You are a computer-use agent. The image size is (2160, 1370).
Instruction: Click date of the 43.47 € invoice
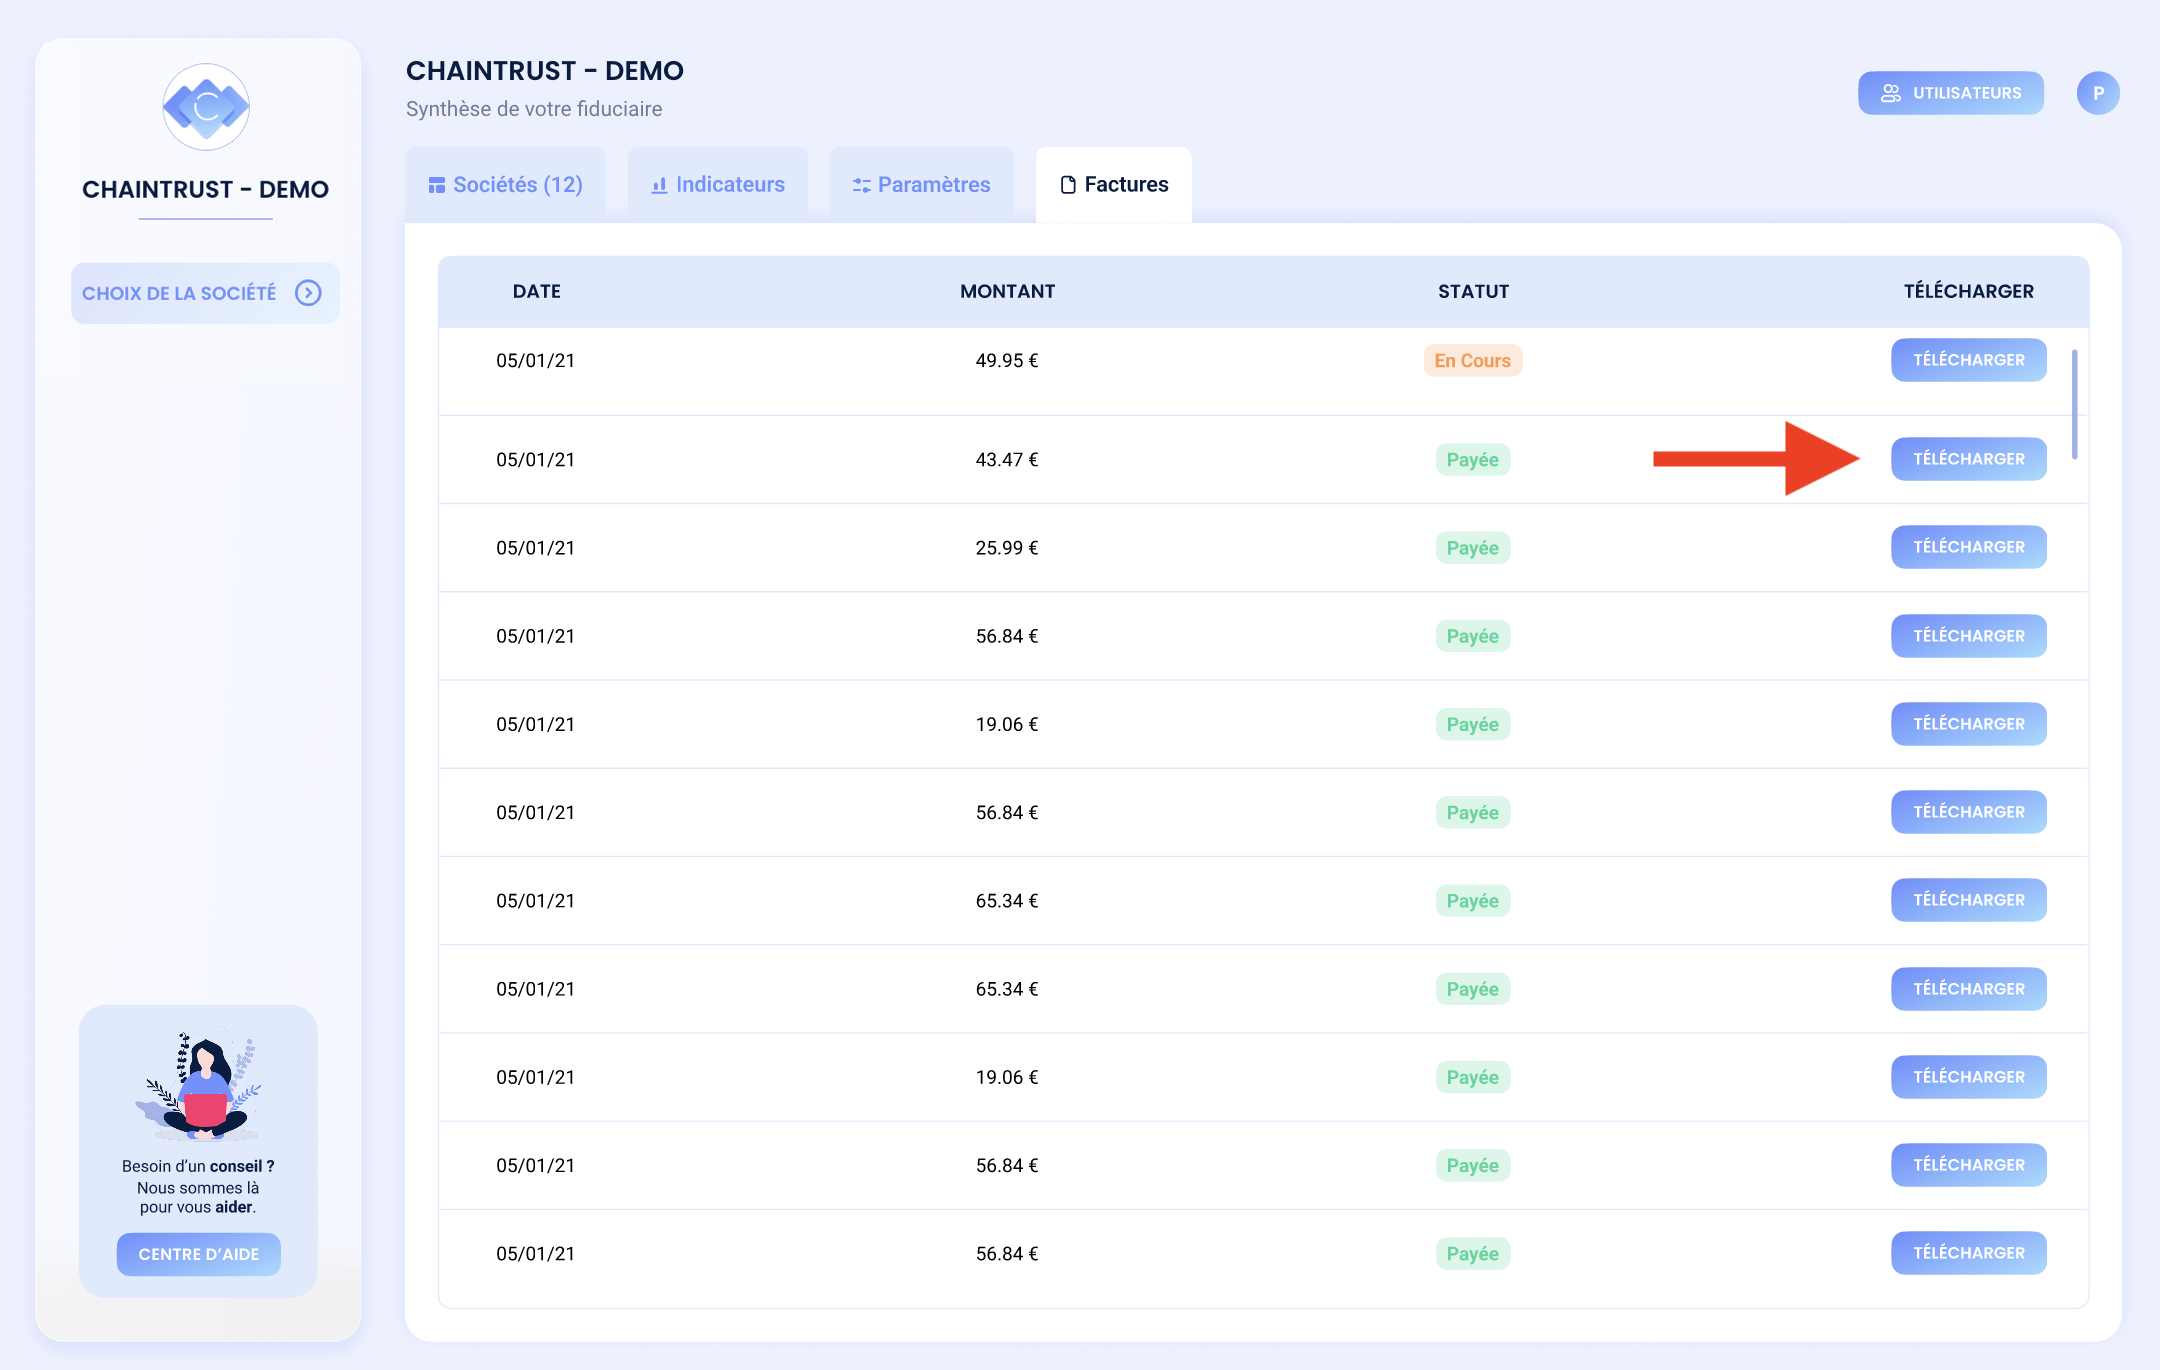pyautogui.click(x=536, y=460)
